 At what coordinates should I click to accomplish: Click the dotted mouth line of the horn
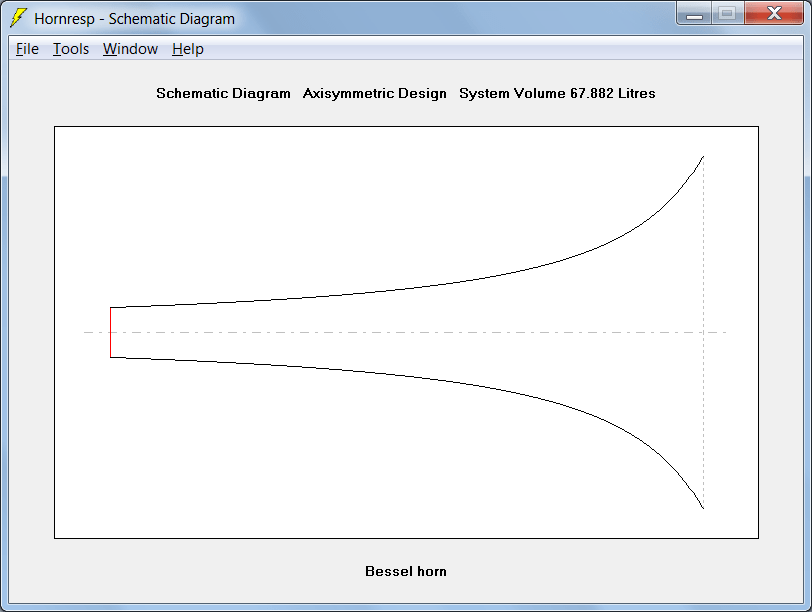point(703,332)
